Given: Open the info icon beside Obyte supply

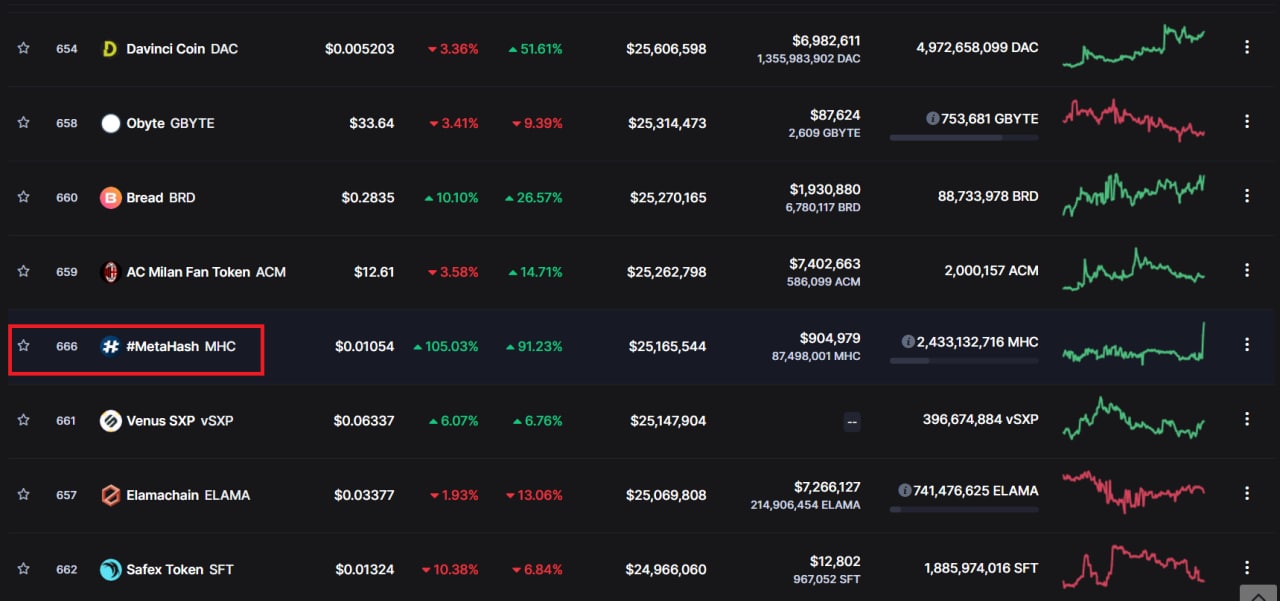Looking at the screenshot, I should [932, 118].
